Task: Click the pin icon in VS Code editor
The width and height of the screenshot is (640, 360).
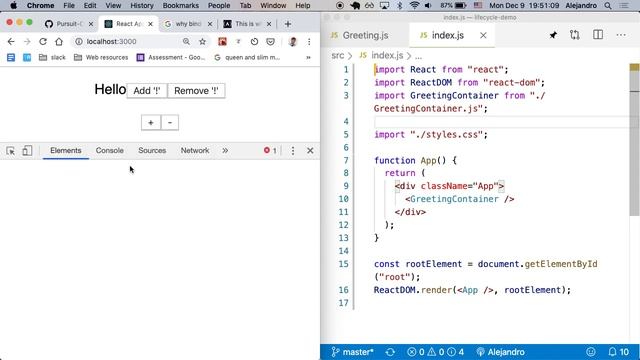Action: click(553, 36)
